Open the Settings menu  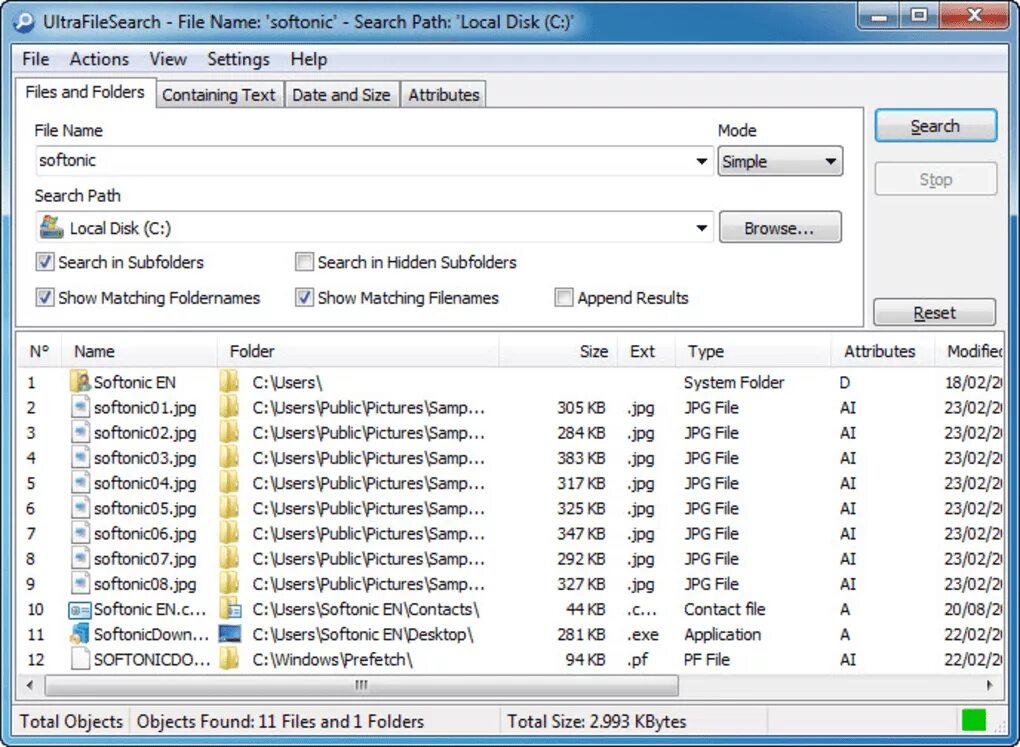click(238, 59)
